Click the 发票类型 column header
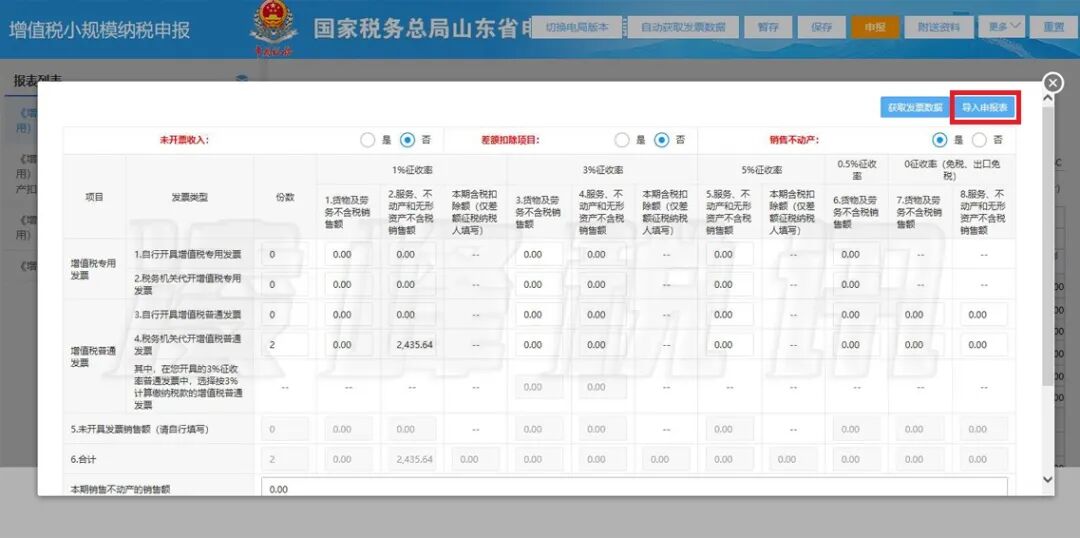 189,197
